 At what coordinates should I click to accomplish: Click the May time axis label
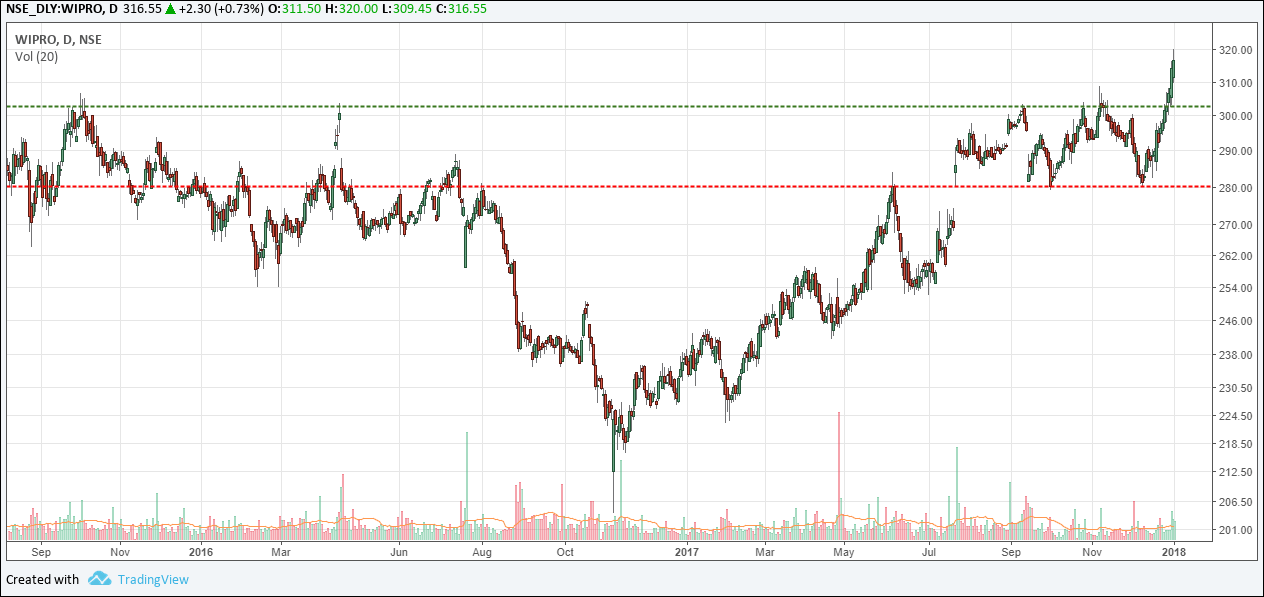pos(845,551)
